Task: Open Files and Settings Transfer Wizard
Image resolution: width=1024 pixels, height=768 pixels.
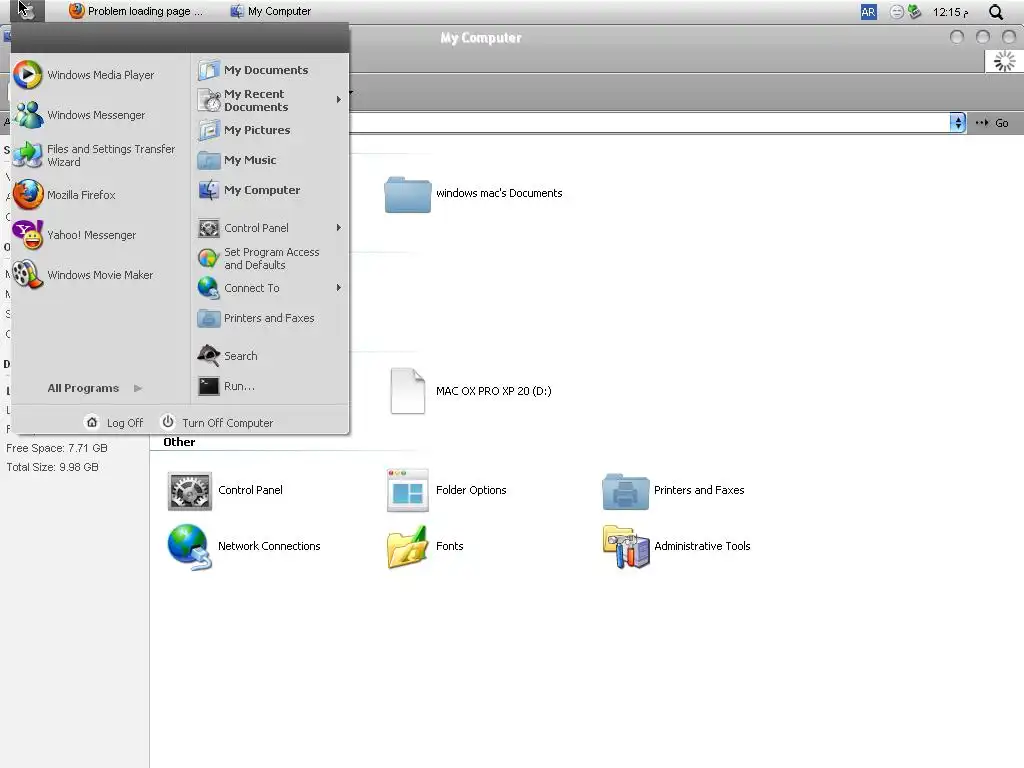Action: 95,155
